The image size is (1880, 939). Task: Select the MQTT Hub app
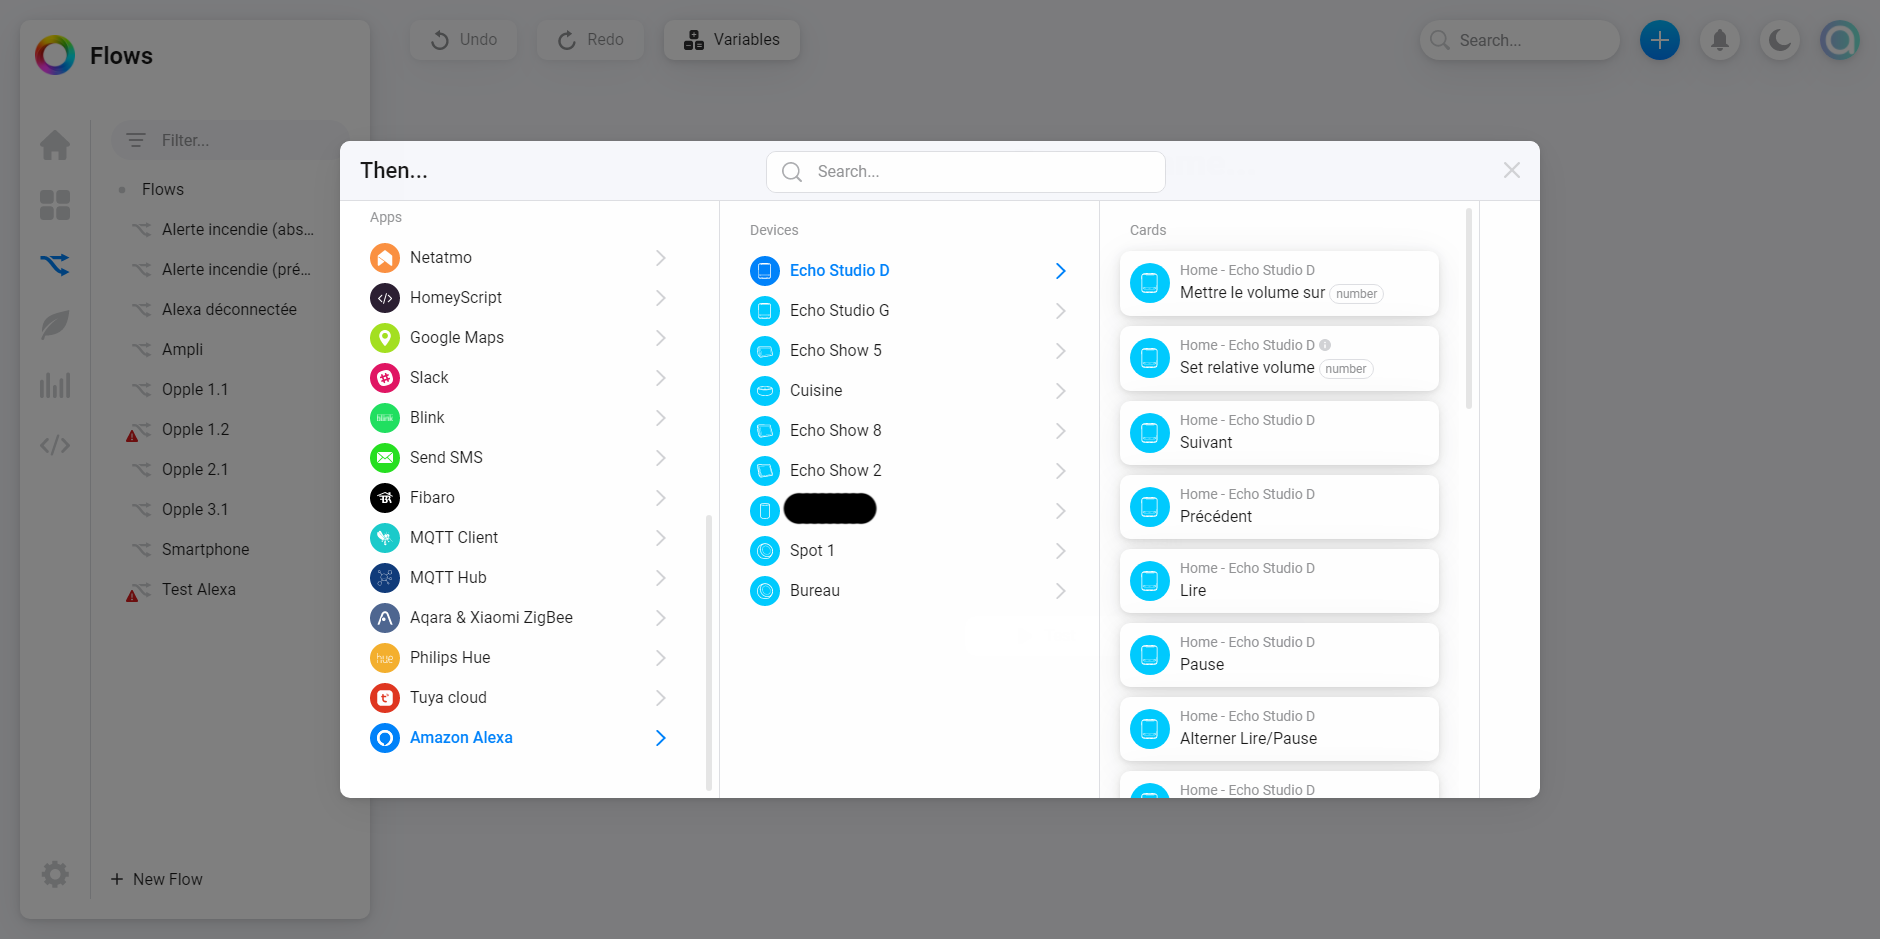520,578
